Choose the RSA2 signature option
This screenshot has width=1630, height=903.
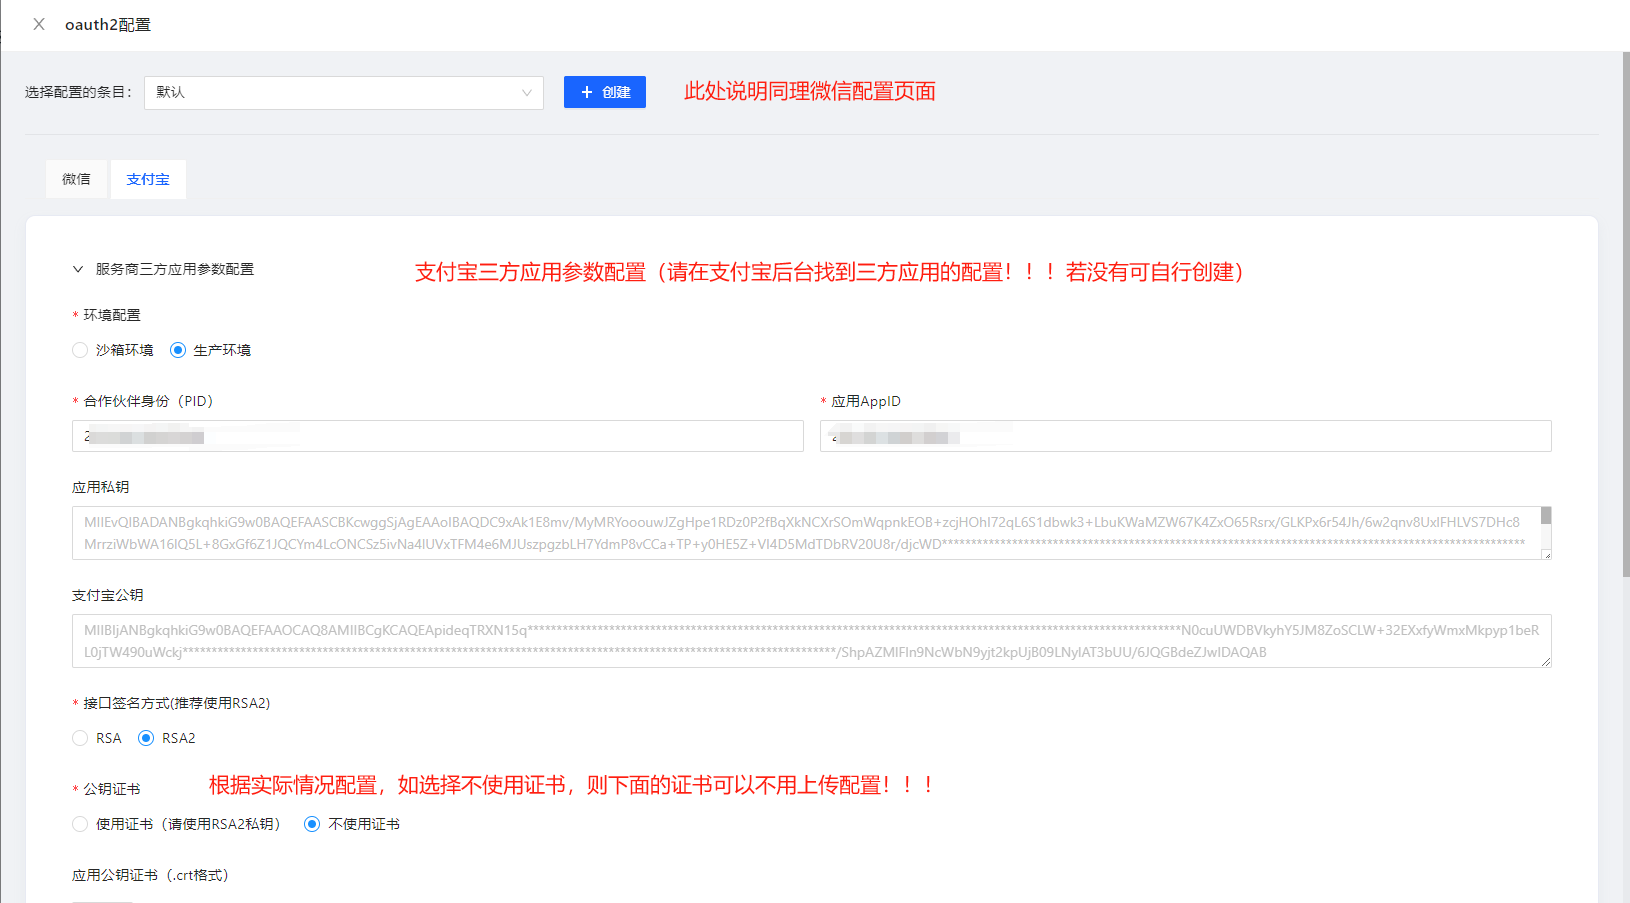coord(146,738)
